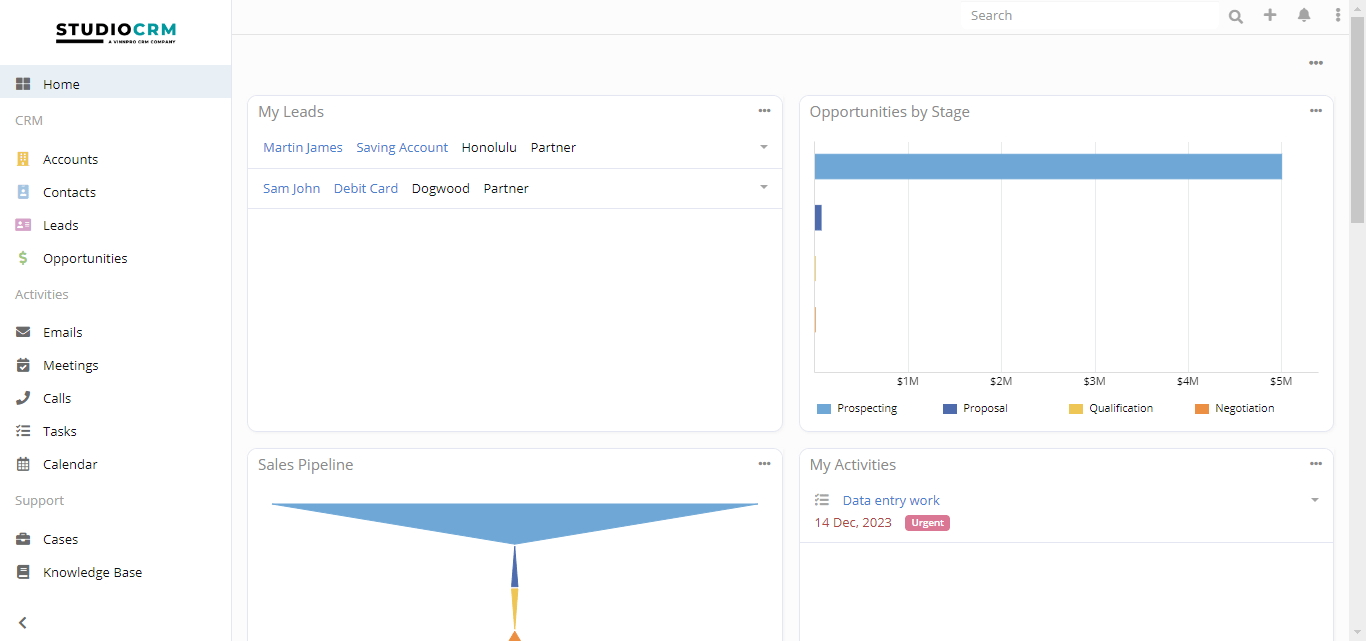Open the Martin James lead link
Image resolution: width=1366 pixels, height=641 pixels.
click(303, 147)
